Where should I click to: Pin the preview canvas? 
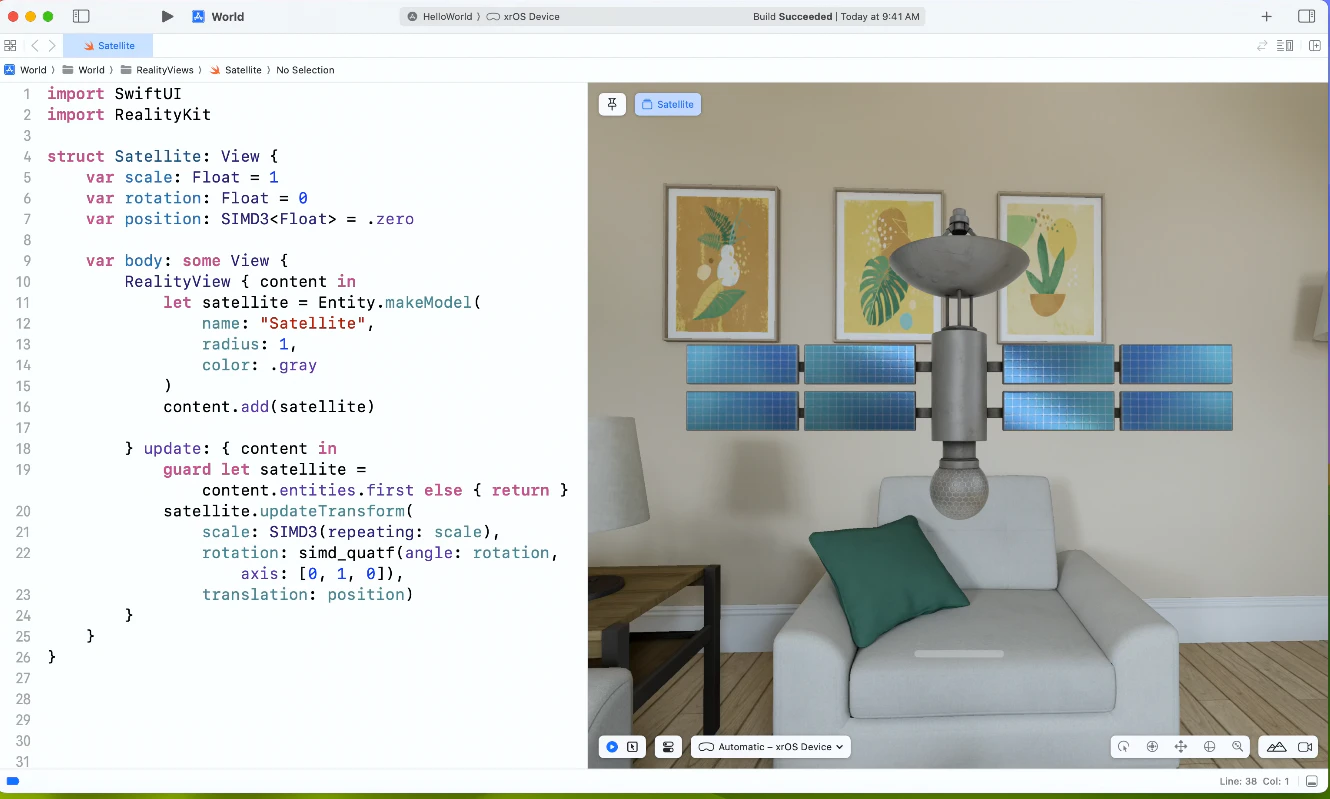612,104
